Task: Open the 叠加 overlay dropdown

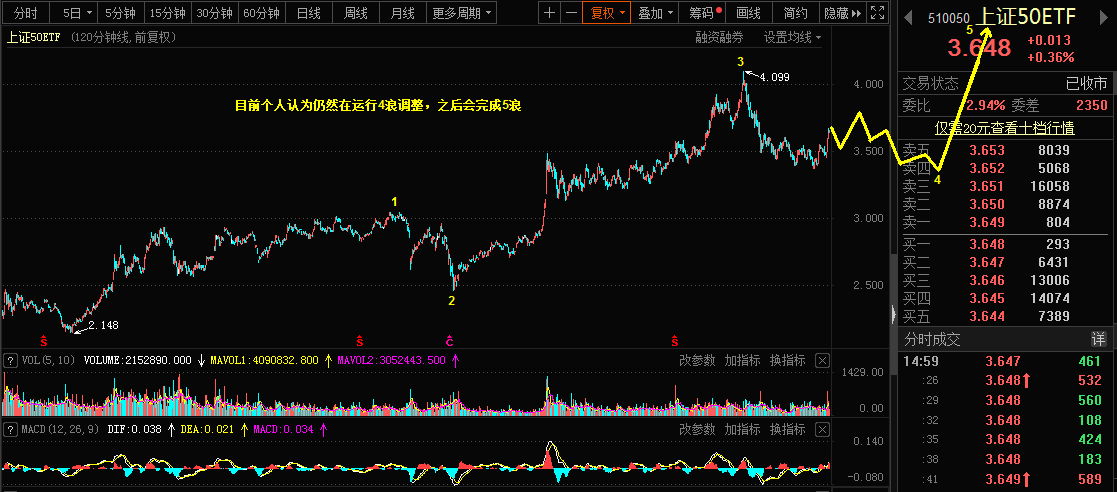Action: [x=655, y=13]
